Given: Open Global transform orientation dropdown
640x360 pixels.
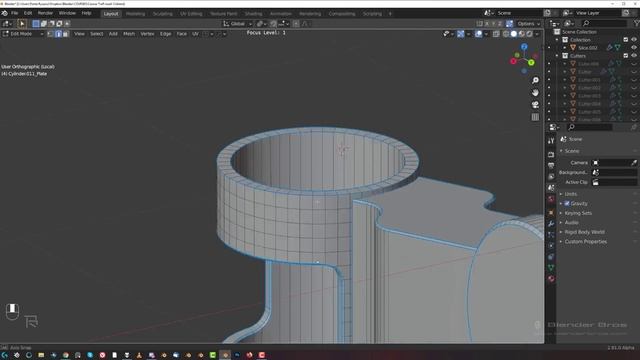Looking at the screenshot, I should click(x=238, y=24).
